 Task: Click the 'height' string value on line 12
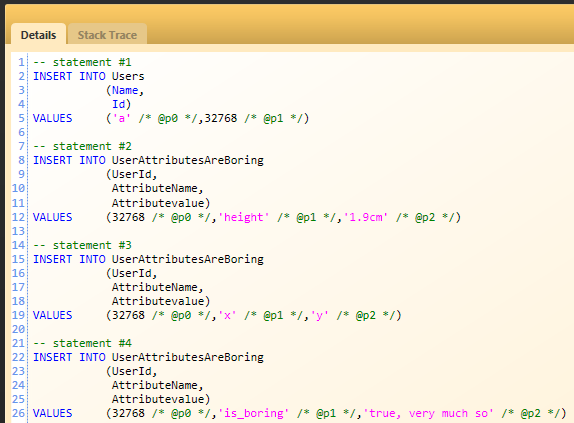[243, 217]
